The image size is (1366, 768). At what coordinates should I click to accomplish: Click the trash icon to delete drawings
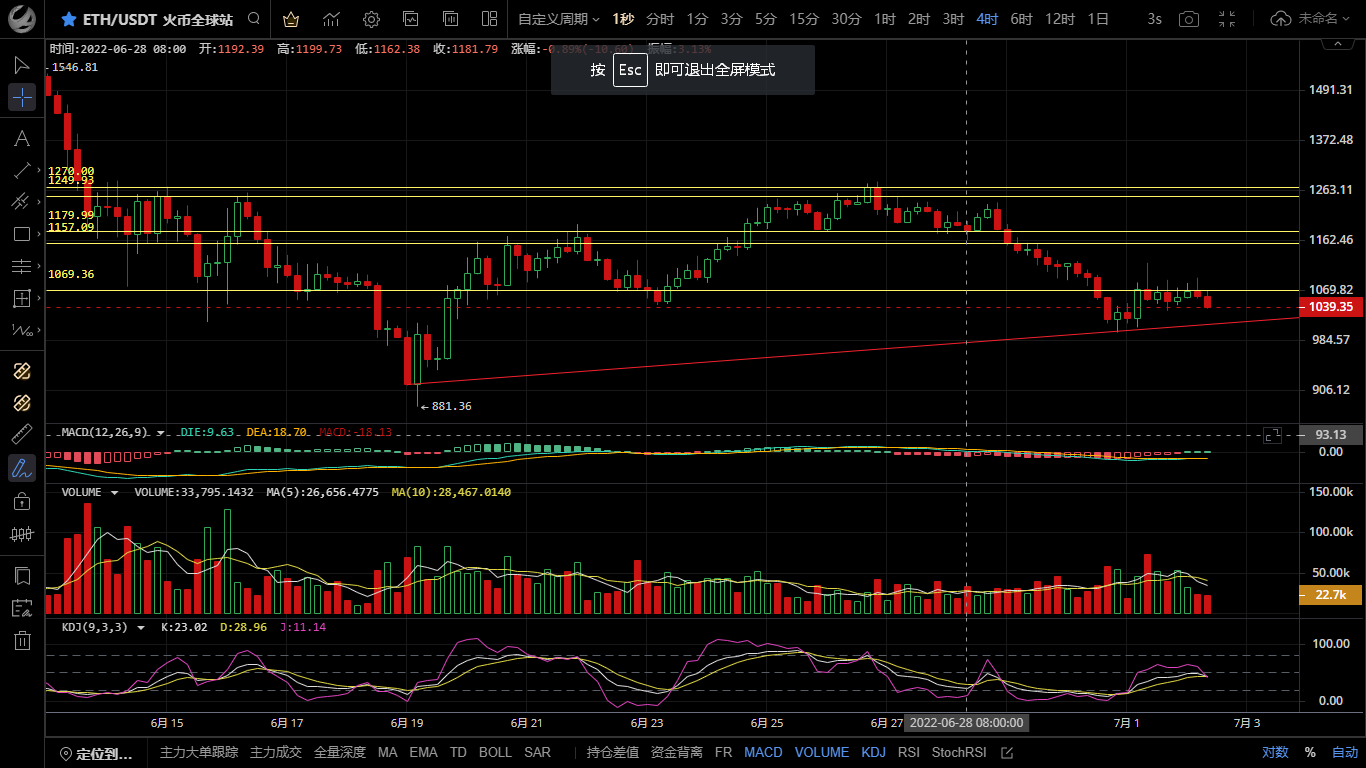pyautogui.click(x=22, y=641)
